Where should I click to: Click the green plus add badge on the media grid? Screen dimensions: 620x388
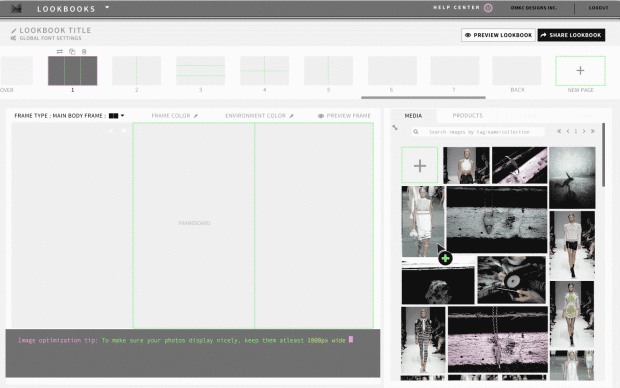445,259
